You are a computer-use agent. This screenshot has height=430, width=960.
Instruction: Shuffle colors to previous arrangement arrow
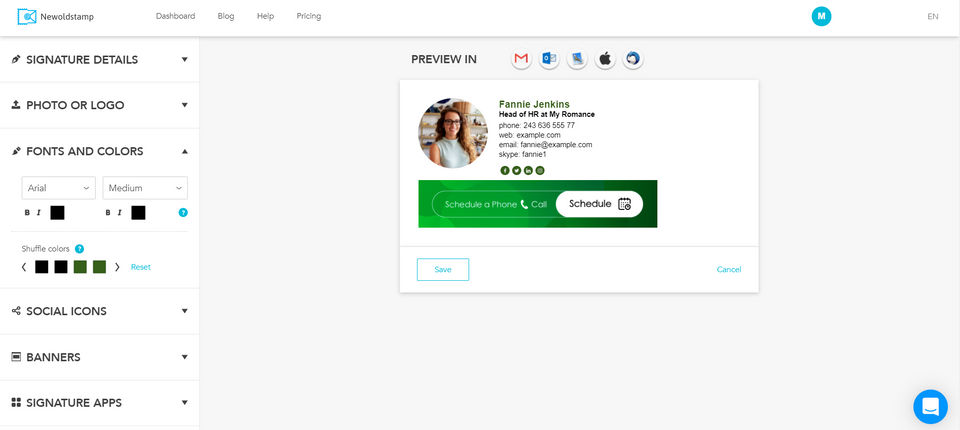pos(24,267)
